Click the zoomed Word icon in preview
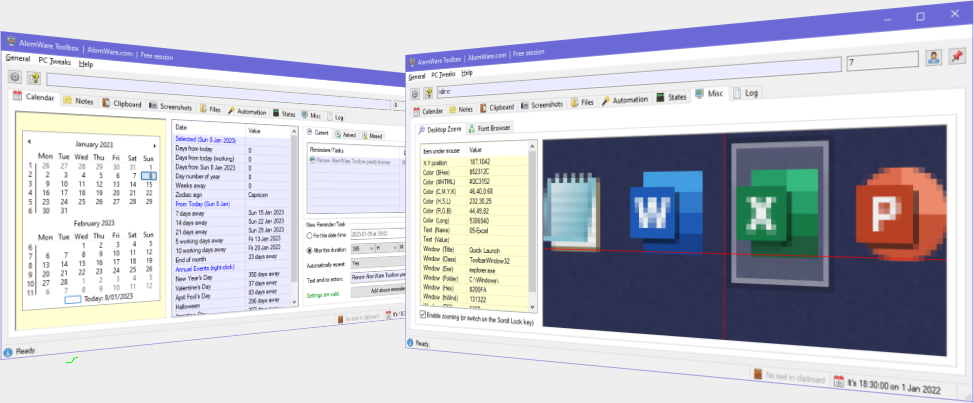974x403 pixels. coord(666,213)
